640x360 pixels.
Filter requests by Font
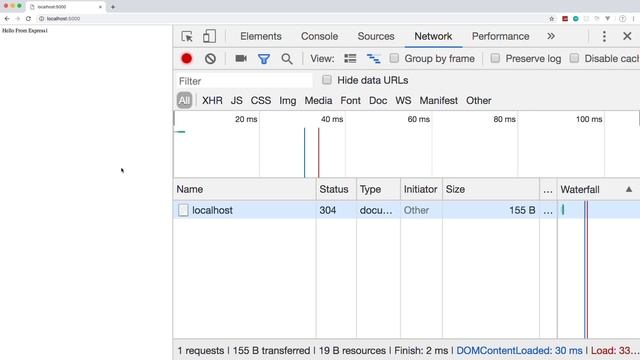(351, 100)
